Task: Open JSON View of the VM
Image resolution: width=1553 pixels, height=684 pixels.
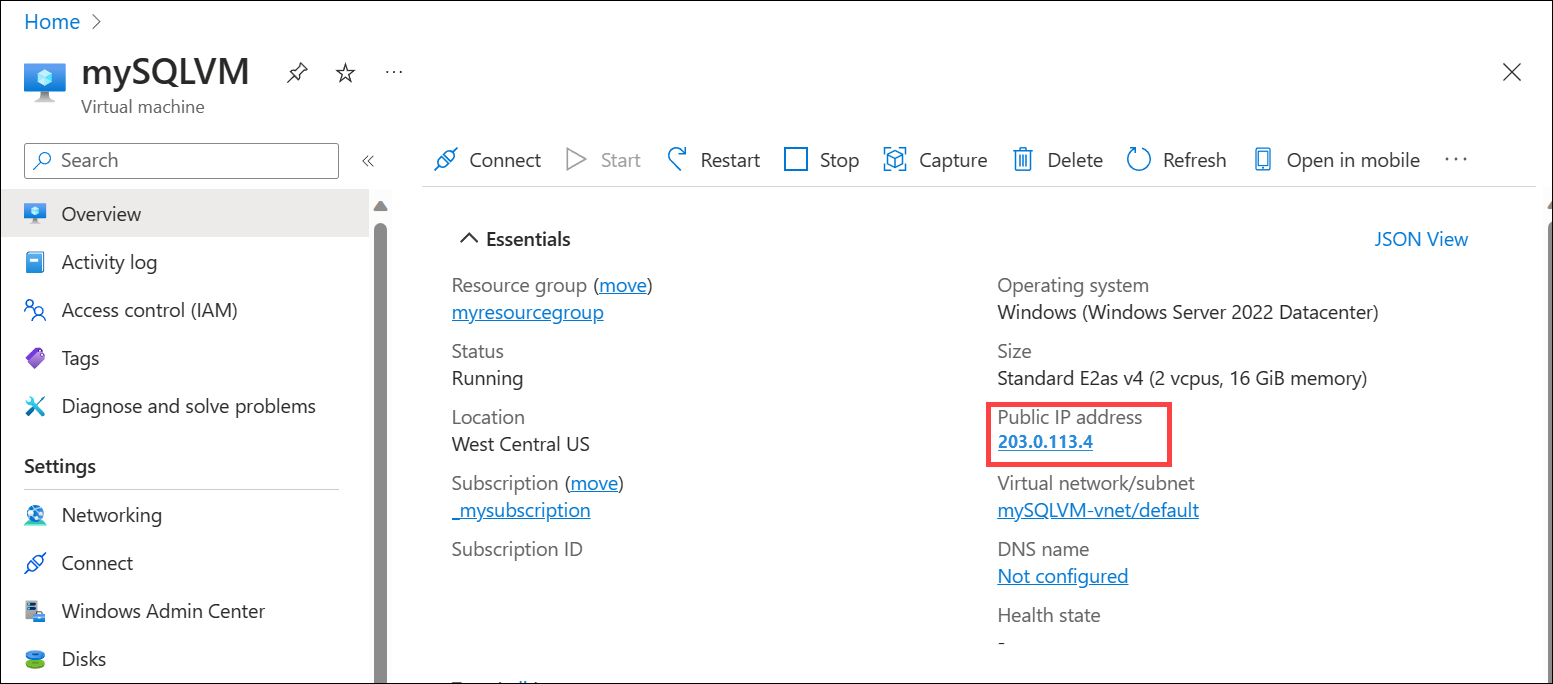Action: click(x=1421, y=239)
